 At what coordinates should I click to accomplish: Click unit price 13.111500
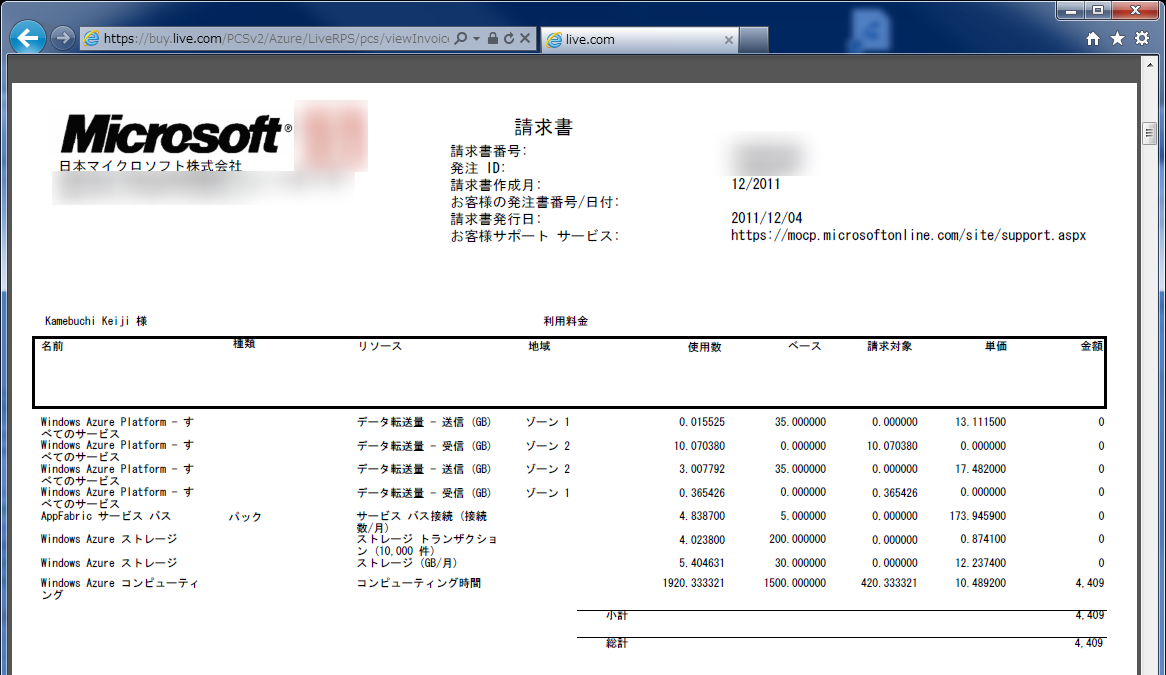(x=980, y=422)
